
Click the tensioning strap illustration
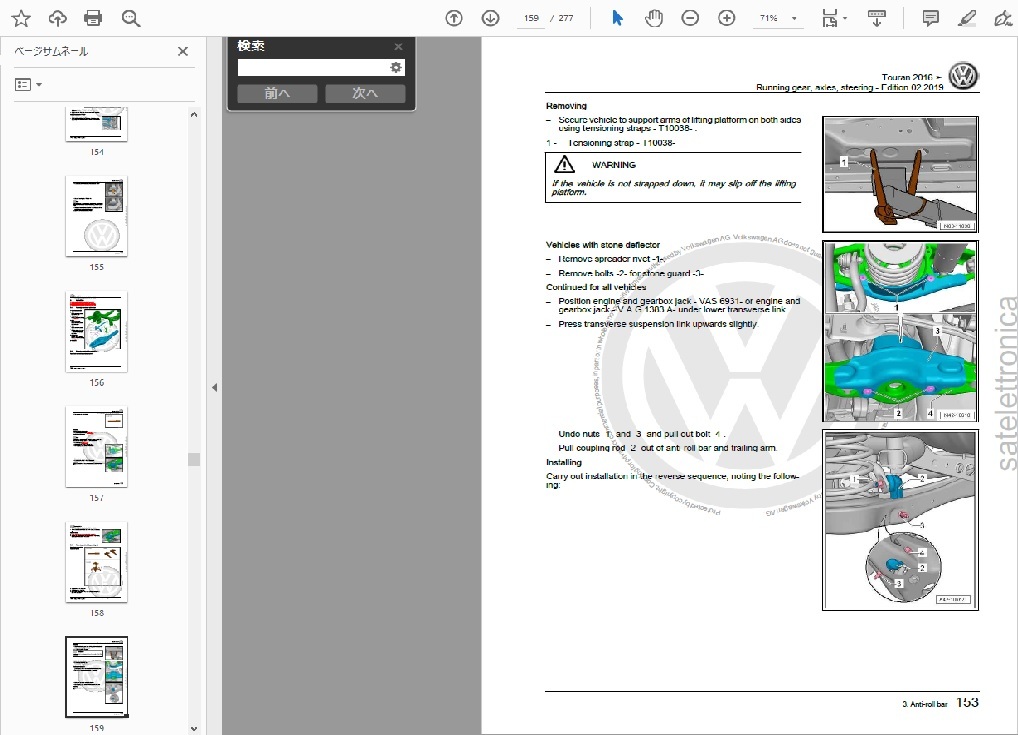[x=900, y=174]
